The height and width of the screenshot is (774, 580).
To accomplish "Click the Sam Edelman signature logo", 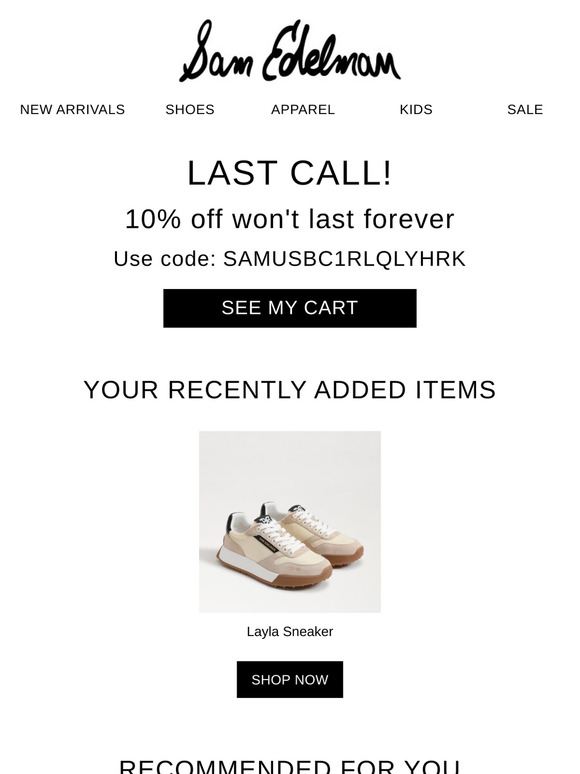I will (290, 51).
